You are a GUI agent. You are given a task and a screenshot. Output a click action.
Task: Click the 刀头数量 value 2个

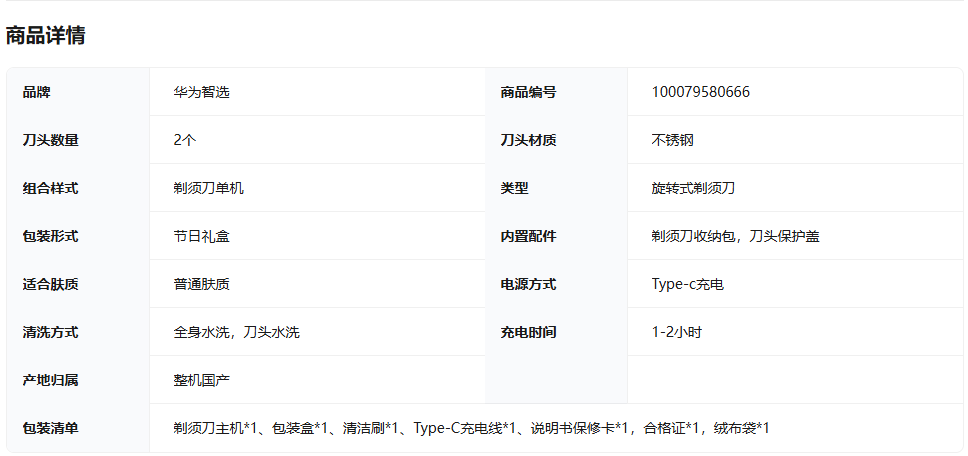pos(184,140)
